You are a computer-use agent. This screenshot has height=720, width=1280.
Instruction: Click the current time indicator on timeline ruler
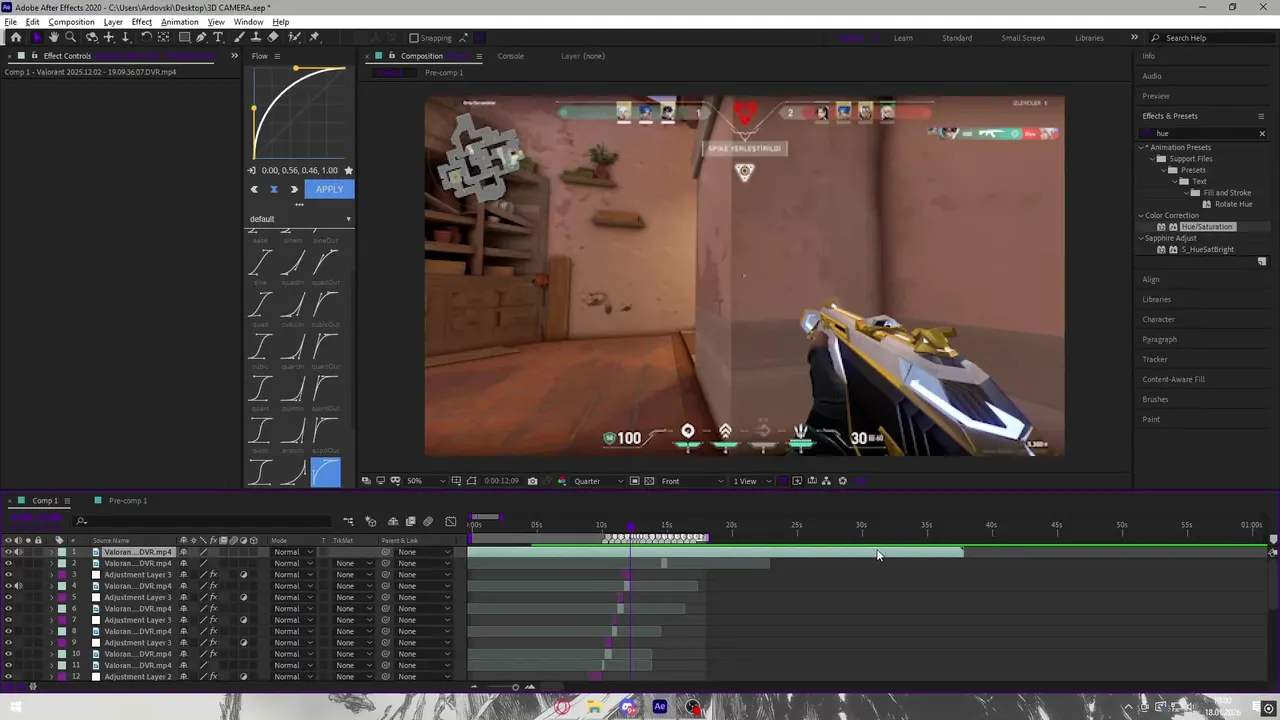tap(630, 525)
